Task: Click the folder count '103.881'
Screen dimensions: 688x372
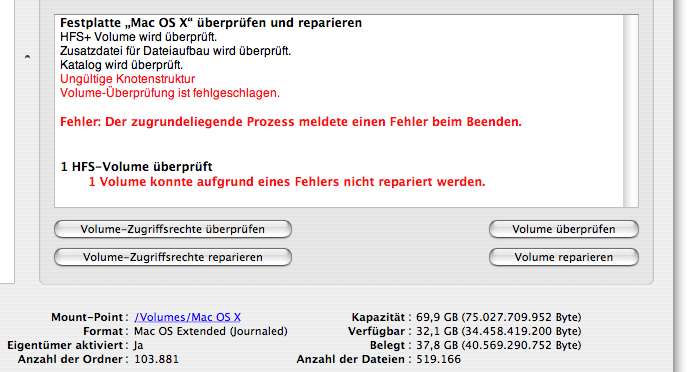Action: click(157, 359)
